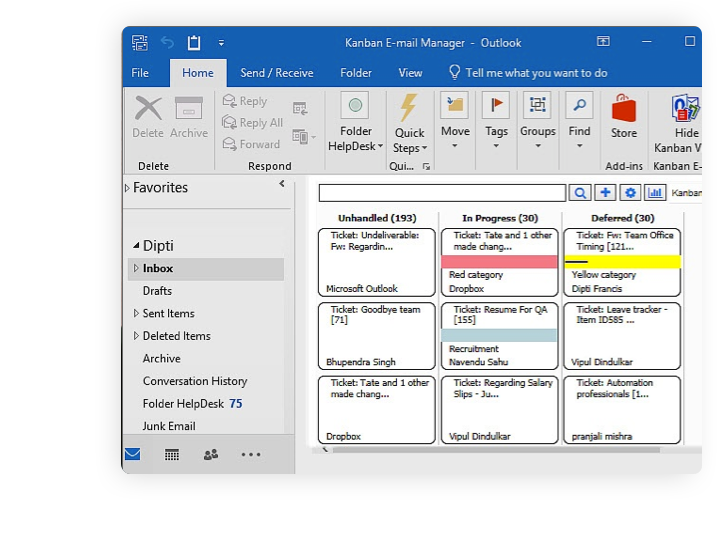Open ticket Regarding Salary Slips card
Viewport: 717px width, 536px height.
click(499, 410)
